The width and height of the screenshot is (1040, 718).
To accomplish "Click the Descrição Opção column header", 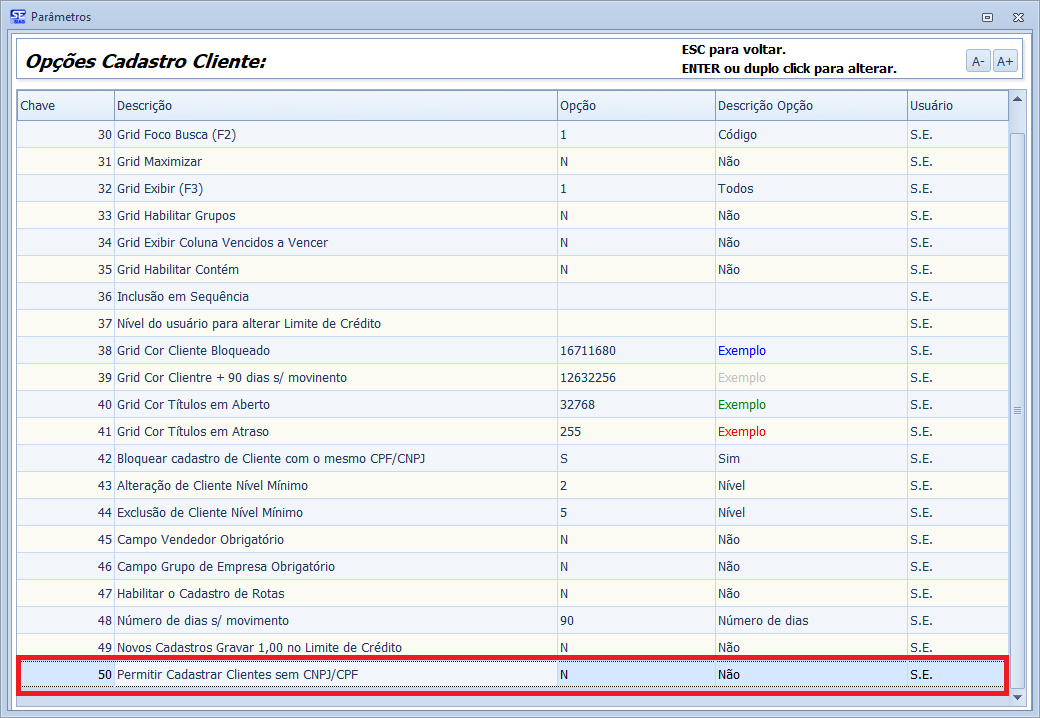I will click(810, 106).
